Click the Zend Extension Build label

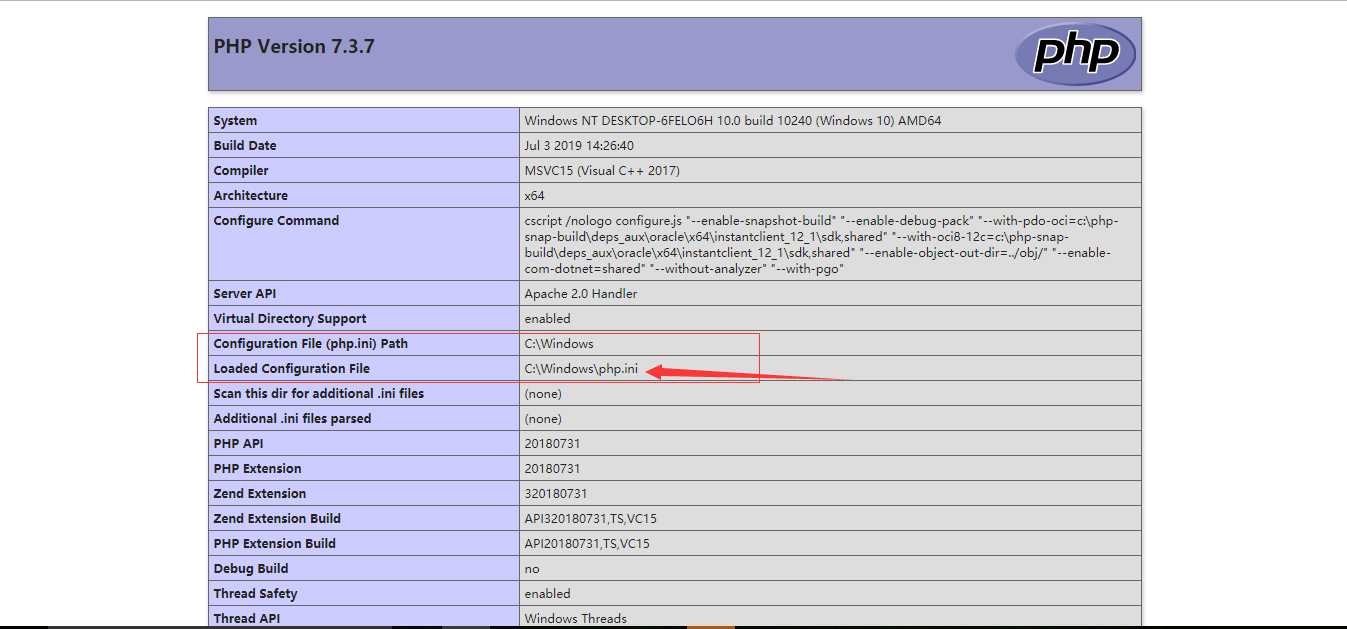point(277,519)
